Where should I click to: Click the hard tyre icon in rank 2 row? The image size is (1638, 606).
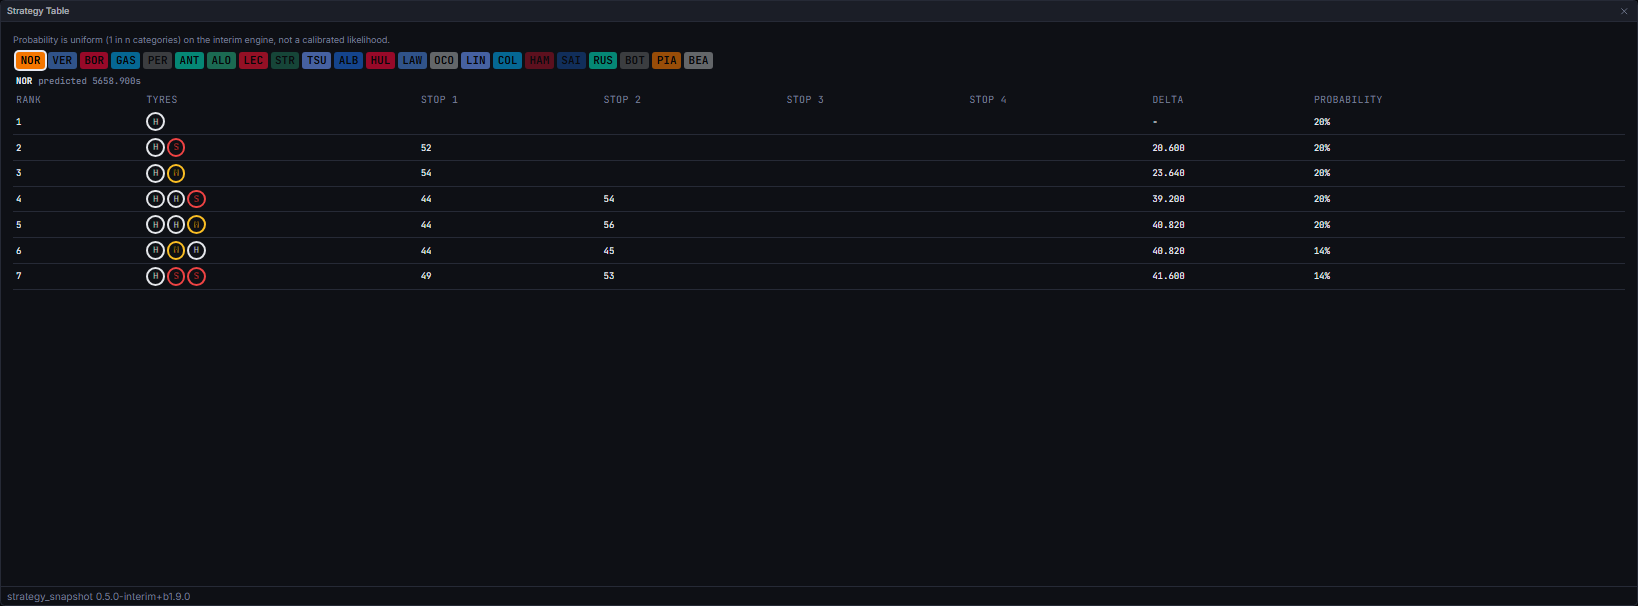(x=155, y=148)
